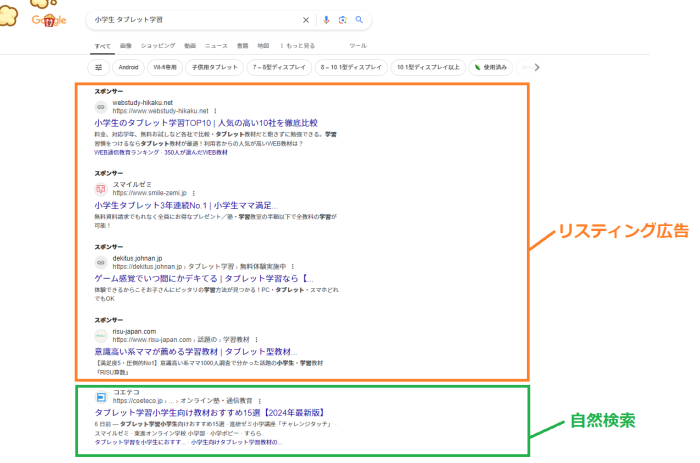Click コエテコ site favicon
Viewport: 700px width, 463px height.
point(101,396)
